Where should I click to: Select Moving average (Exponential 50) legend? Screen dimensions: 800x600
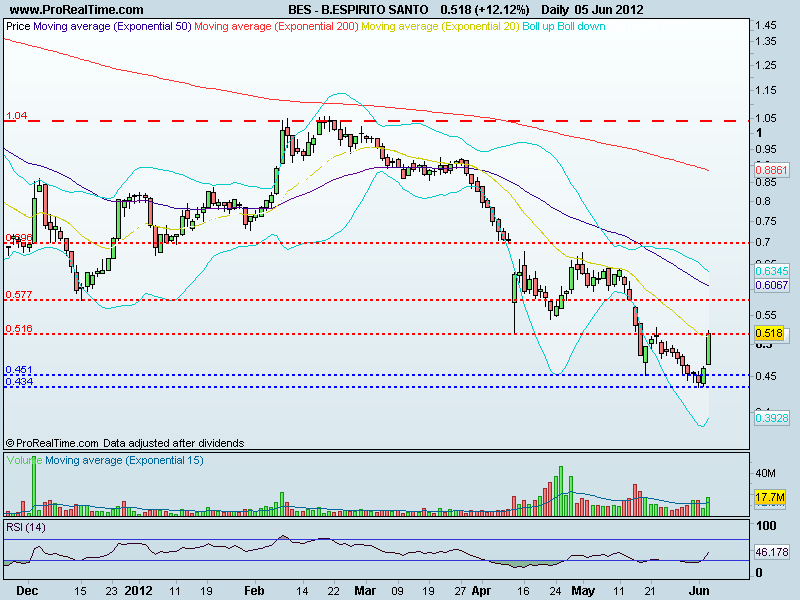(112, 26)
